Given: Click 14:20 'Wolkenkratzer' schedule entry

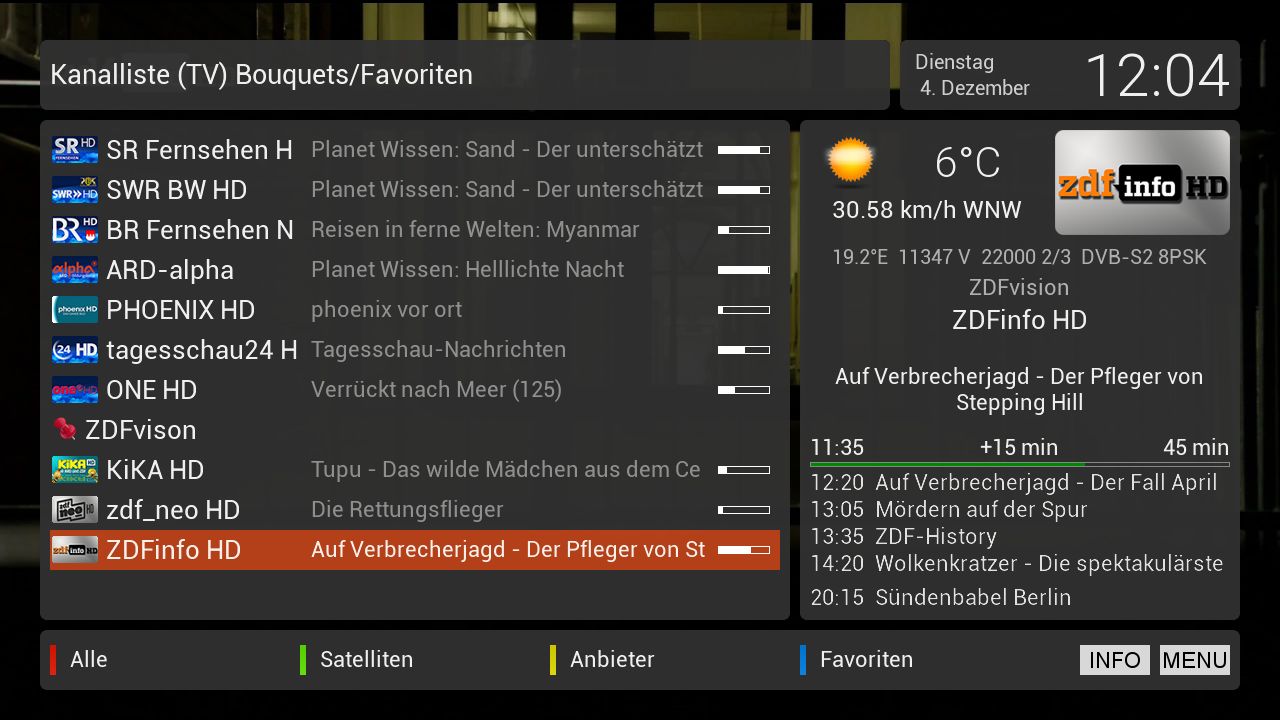Looking at the screenshot, I should click(x=1017, y=563).
